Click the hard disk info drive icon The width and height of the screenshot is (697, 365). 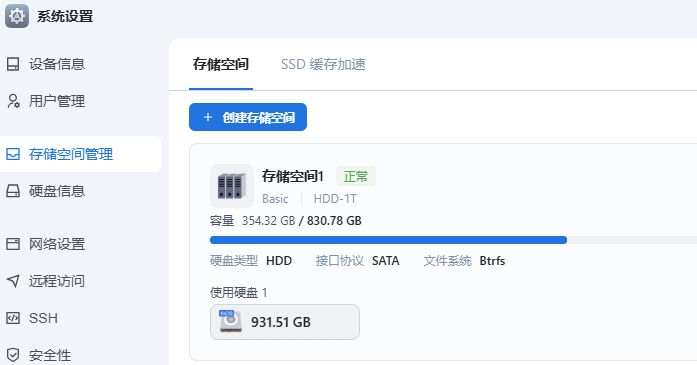(x=13, y=191)
